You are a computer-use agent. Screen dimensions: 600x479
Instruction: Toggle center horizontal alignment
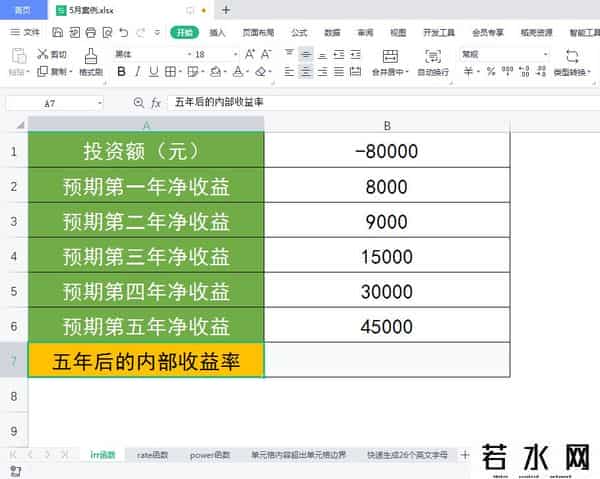tap(305, 72)
